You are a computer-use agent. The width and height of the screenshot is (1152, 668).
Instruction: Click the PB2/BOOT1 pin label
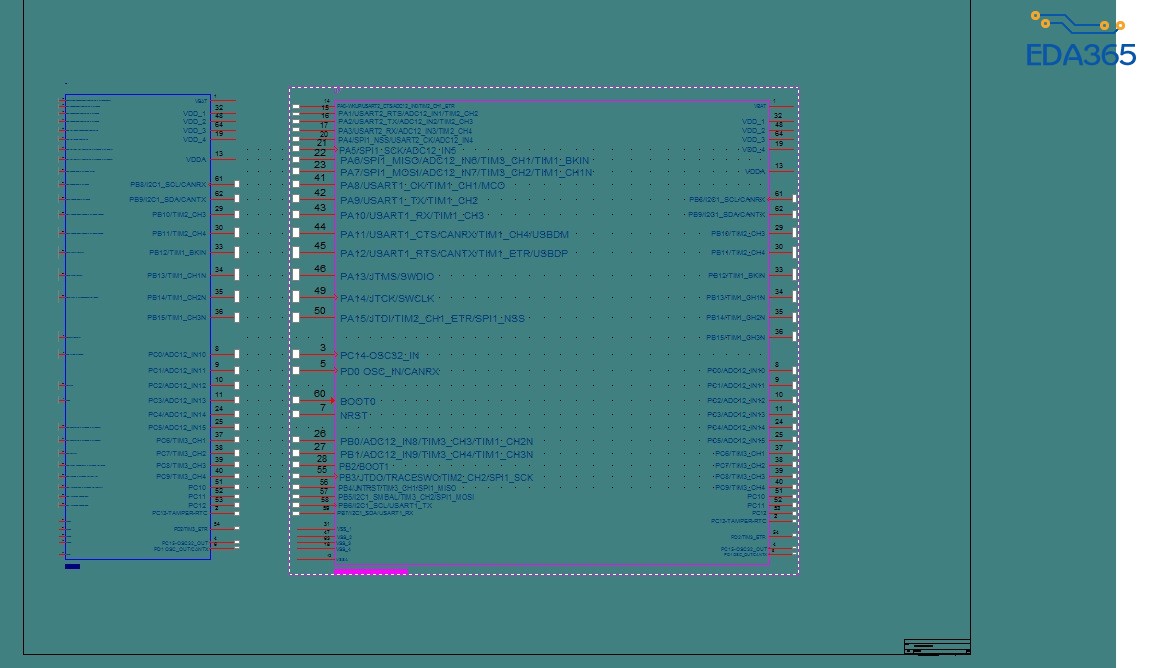tap(364, 467)
